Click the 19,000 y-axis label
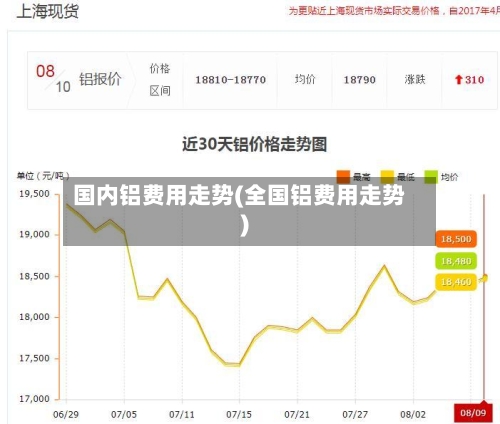This screenshot has width=500, height=424. [34, 235]
